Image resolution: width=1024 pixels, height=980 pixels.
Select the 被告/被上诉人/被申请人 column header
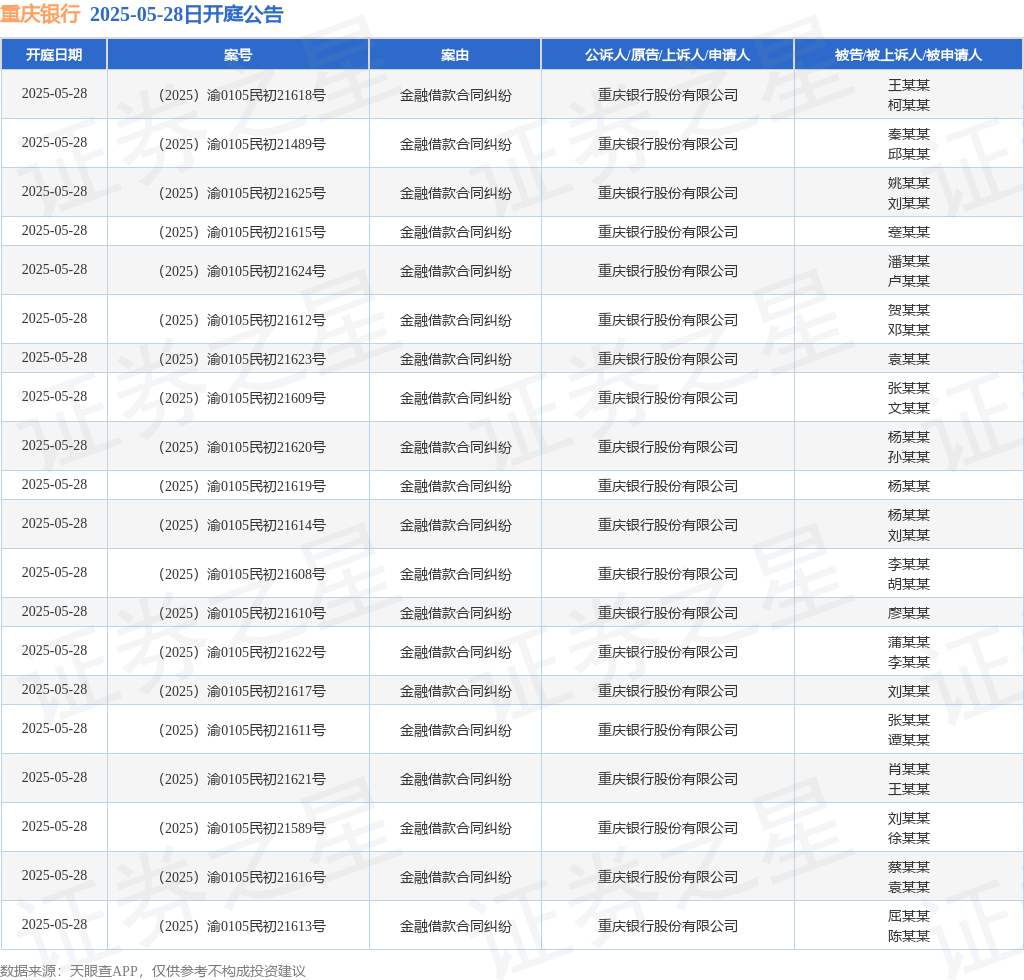click(x=908, y=55)
